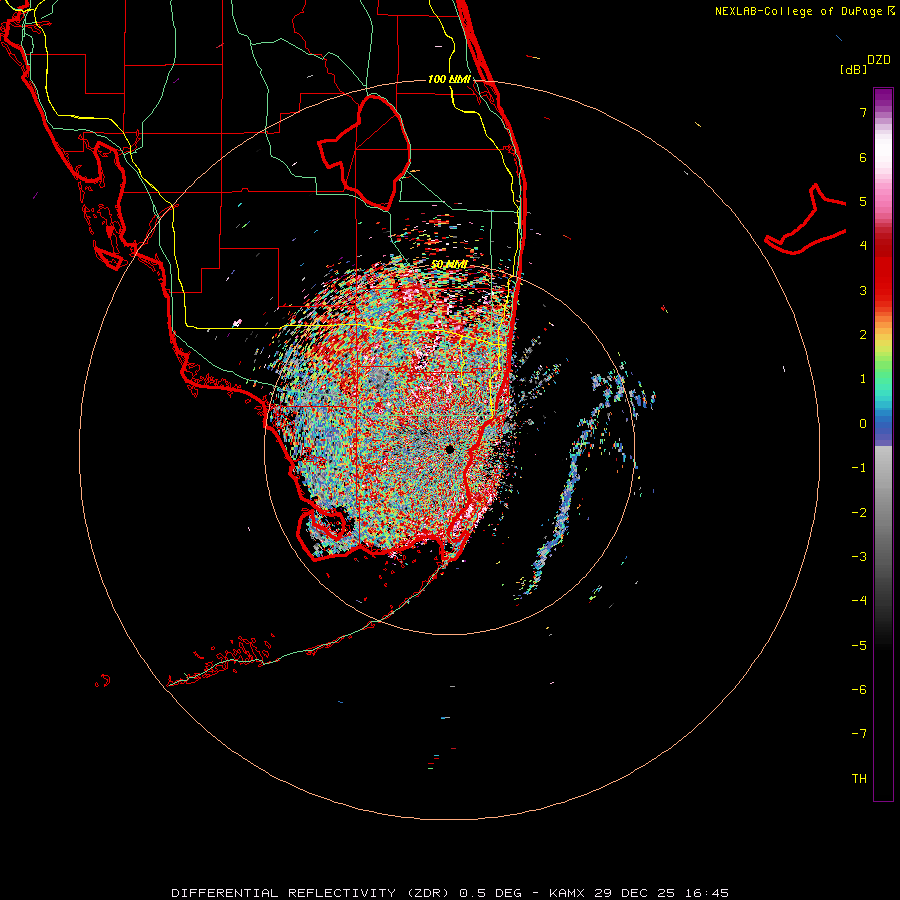Click the 4 value on the color scale
This screenshot has width=900, height=900.
863,246
